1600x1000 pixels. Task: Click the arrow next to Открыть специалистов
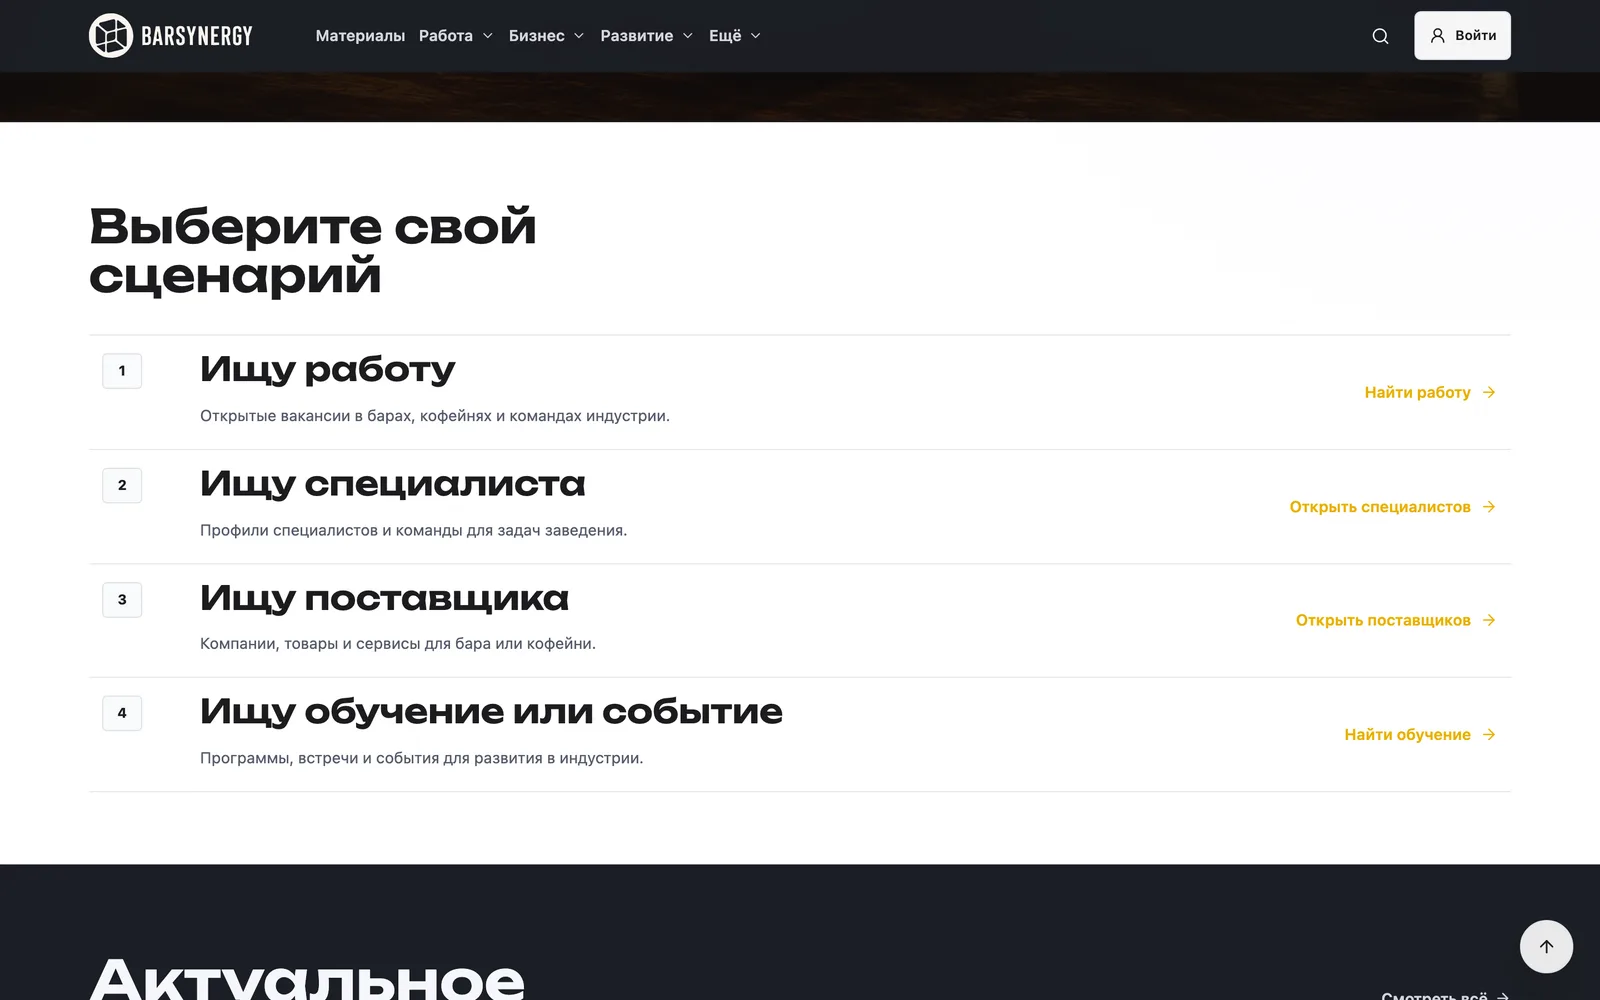[1489, 507]
